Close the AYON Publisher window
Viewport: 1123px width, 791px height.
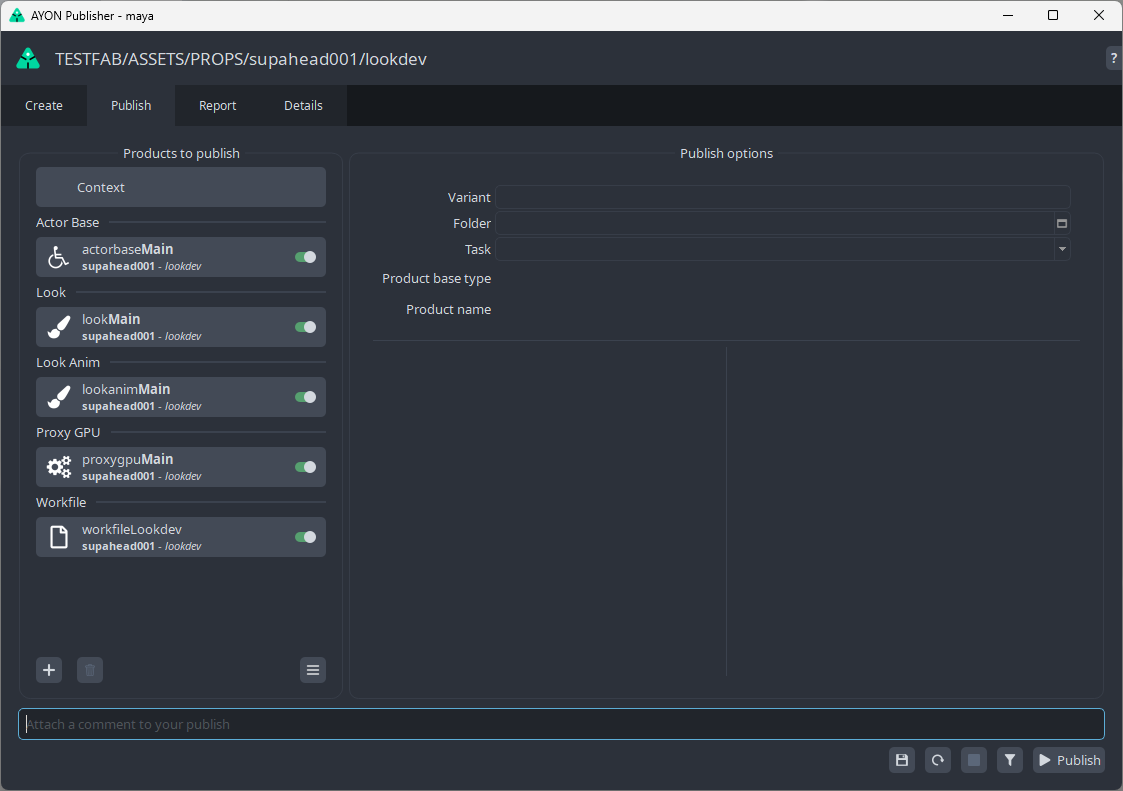tap(1099, 15)
